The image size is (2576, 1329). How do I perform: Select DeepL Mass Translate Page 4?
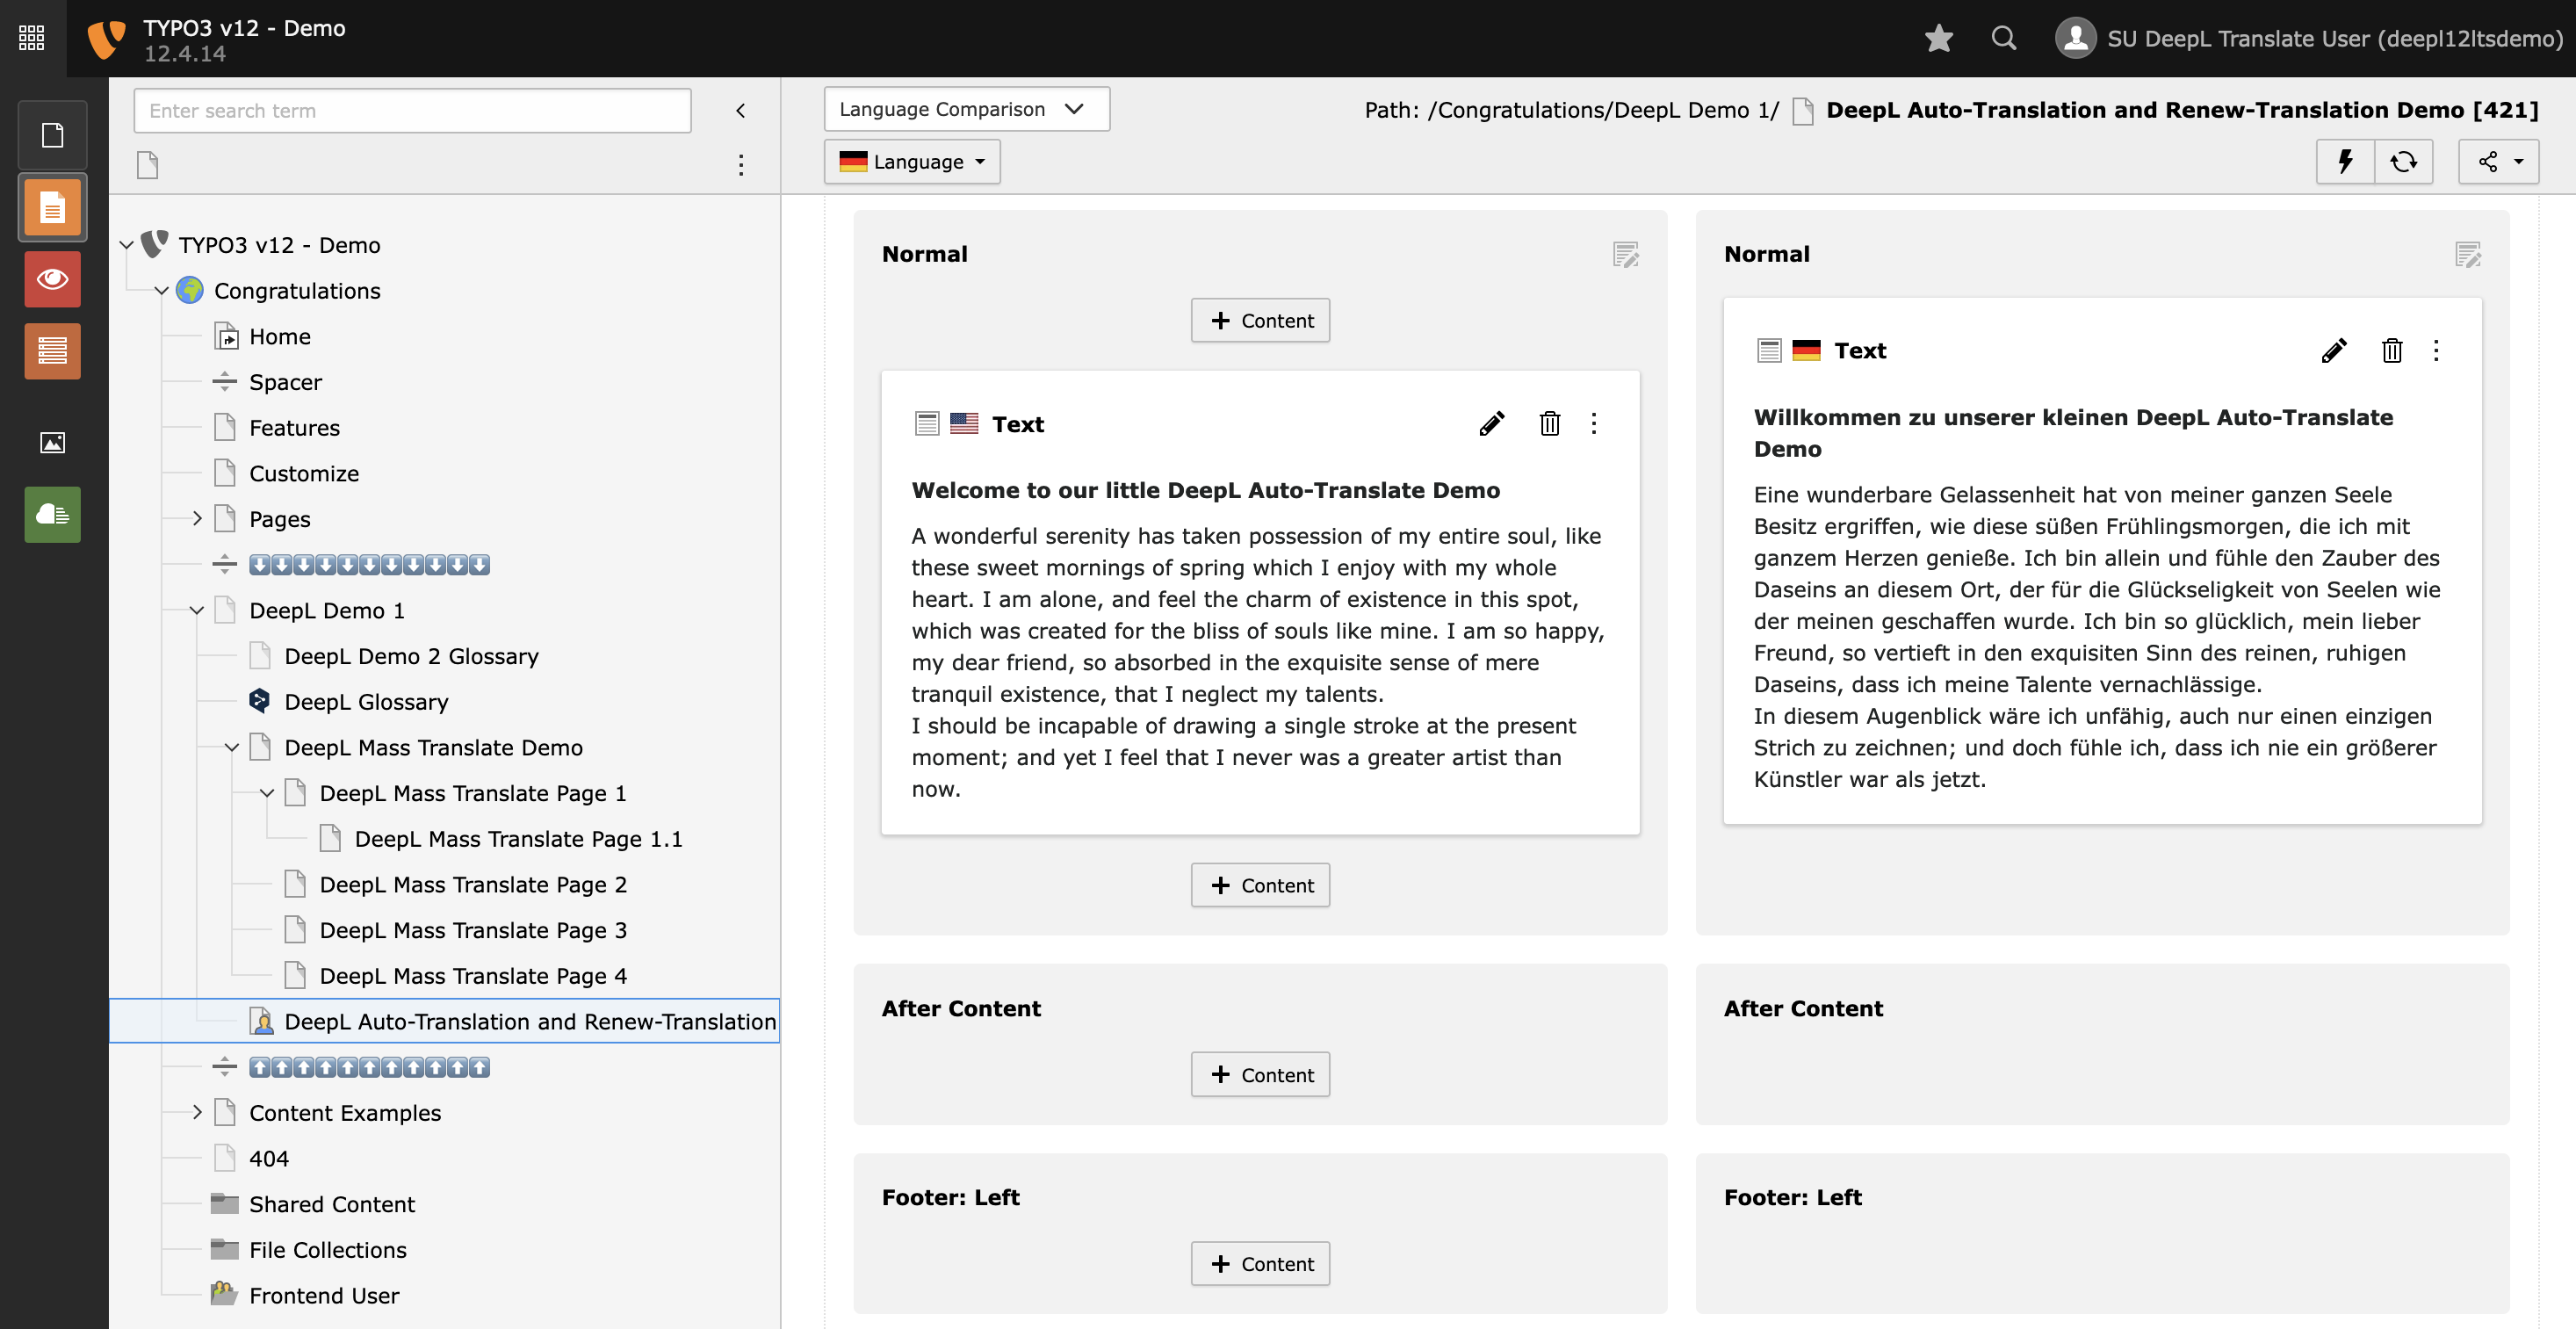473,976
